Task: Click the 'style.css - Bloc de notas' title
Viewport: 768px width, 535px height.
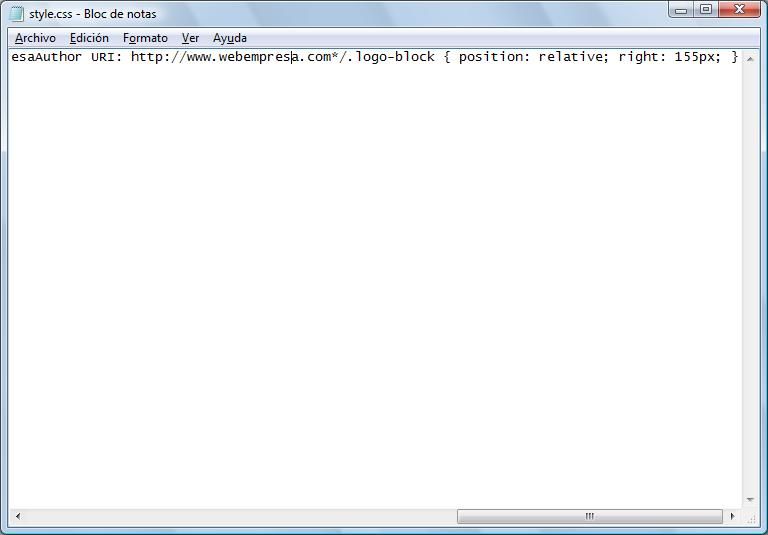Action: 93,14
